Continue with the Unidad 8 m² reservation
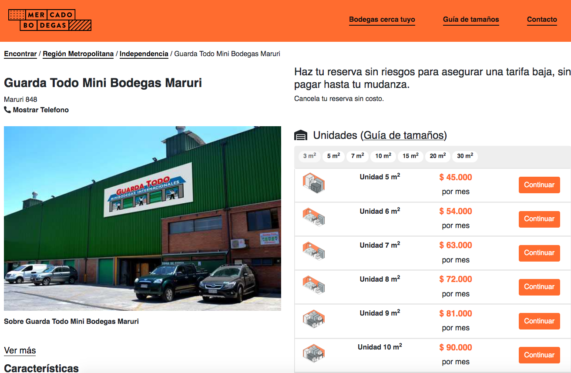 tap(539, 287)
